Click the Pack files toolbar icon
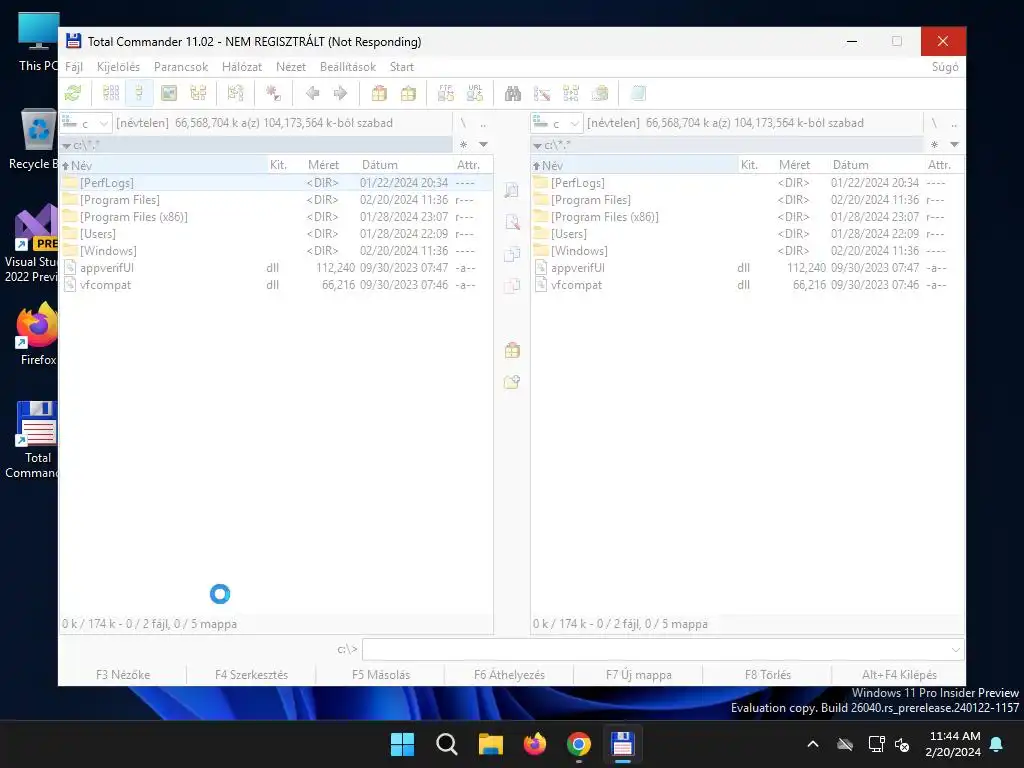The height and width of the screenshot is (768, 1024). point(379,93)
